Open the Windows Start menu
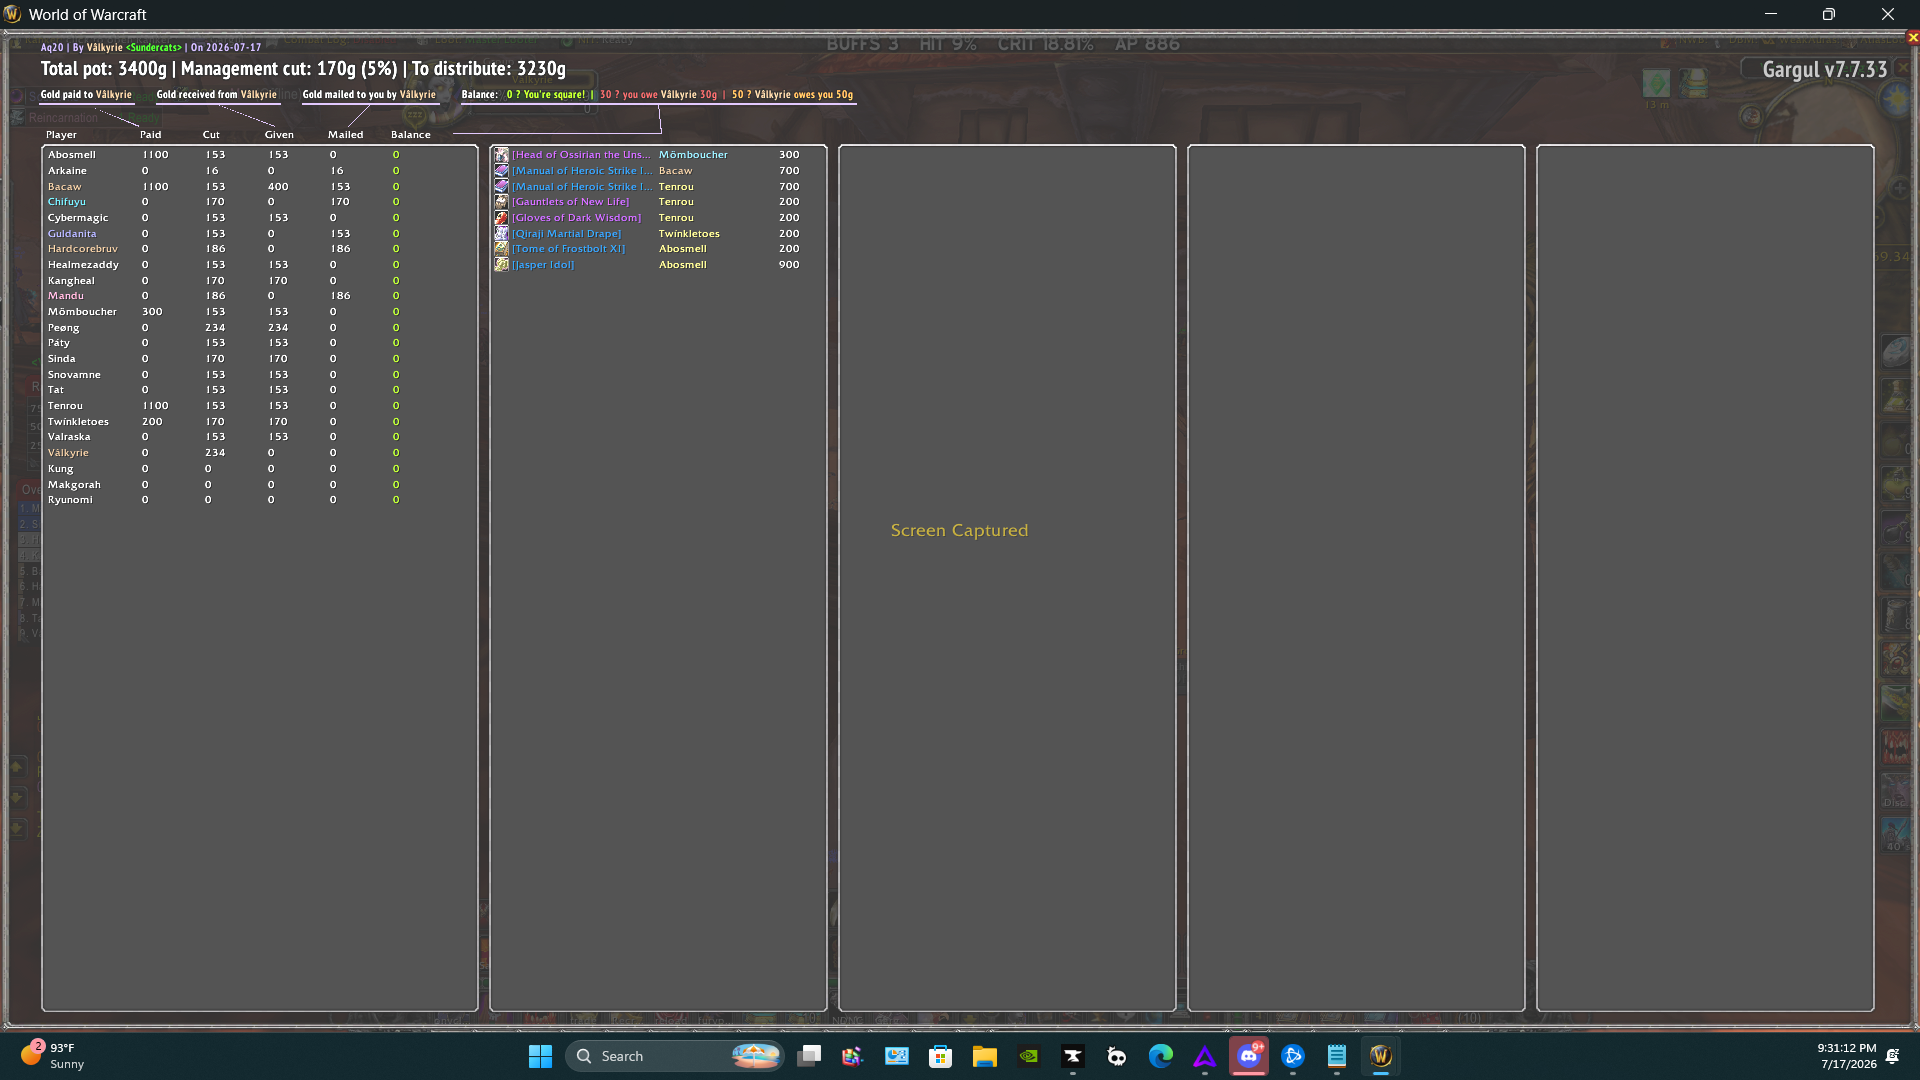Viewport: 1920px width, 1080px height. tap(540, 1056)
